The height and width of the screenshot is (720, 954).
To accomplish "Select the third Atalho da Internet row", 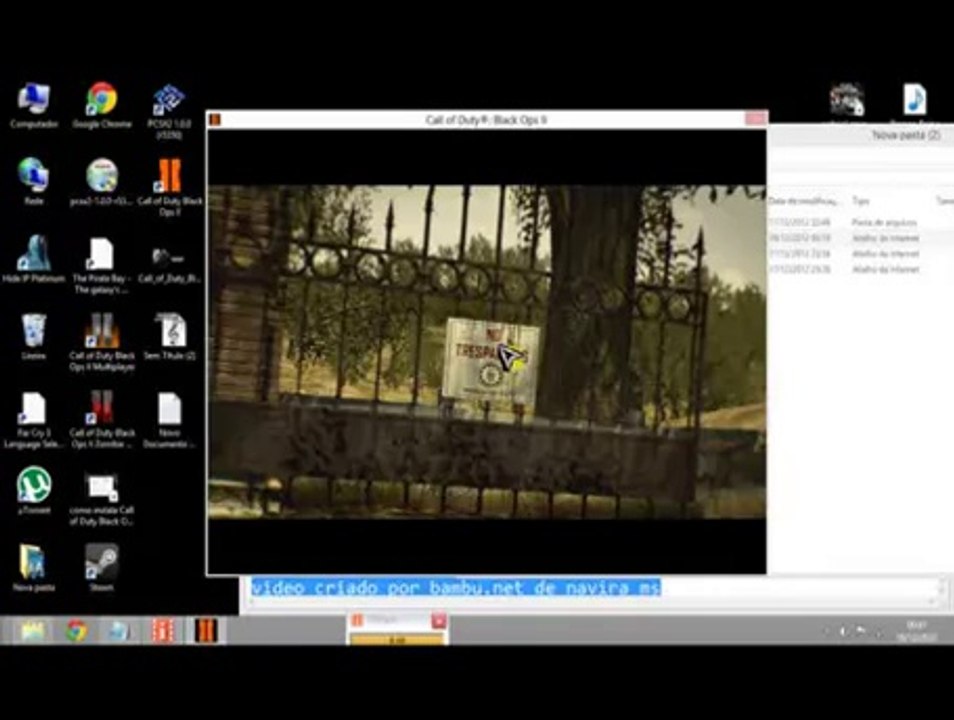I will [860, 270].
